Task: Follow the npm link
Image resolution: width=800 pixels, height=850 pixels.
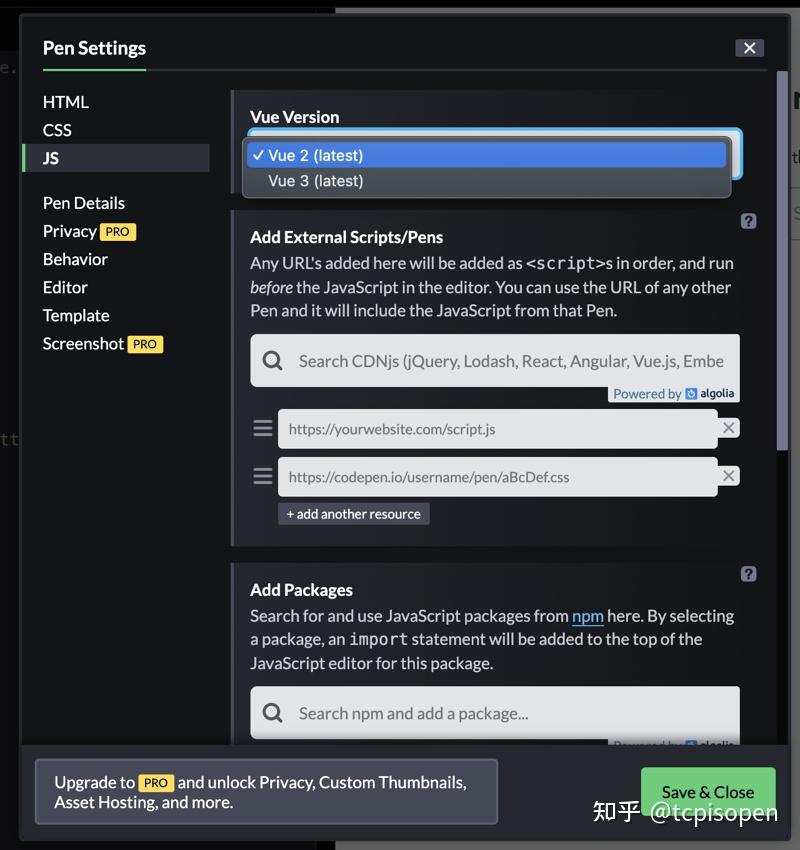Action: [x=587, y=616]
